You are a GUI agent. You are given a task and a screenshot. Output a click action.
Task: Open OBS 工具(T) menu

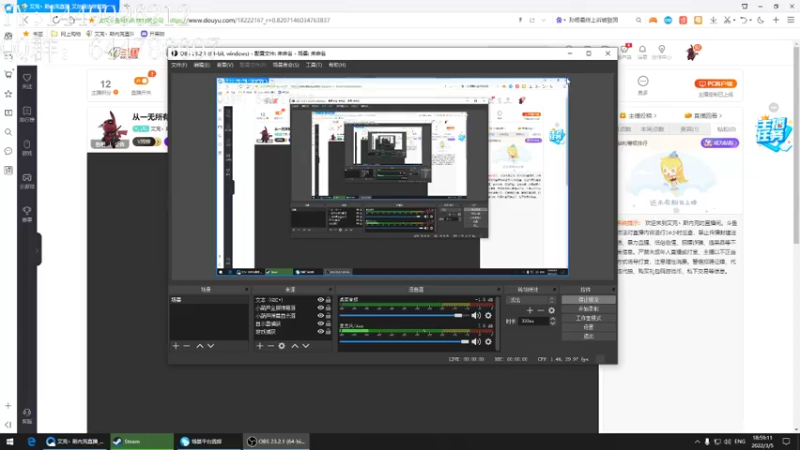314,65
